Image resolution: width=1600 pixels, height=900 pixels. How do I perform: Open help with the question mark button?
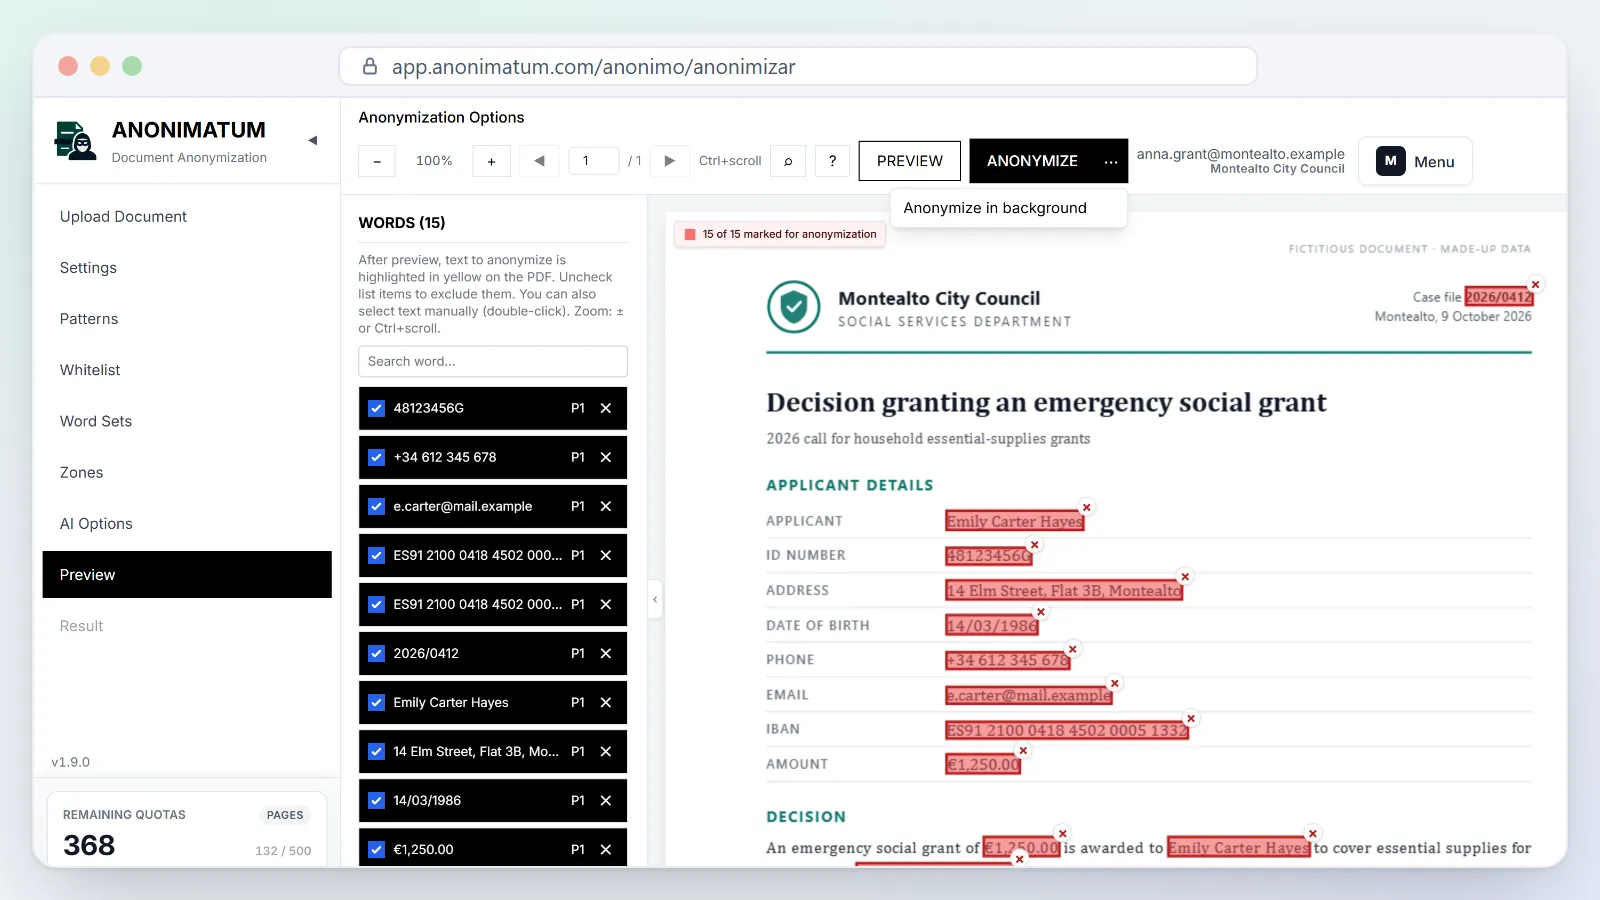(x=832, y=161)
